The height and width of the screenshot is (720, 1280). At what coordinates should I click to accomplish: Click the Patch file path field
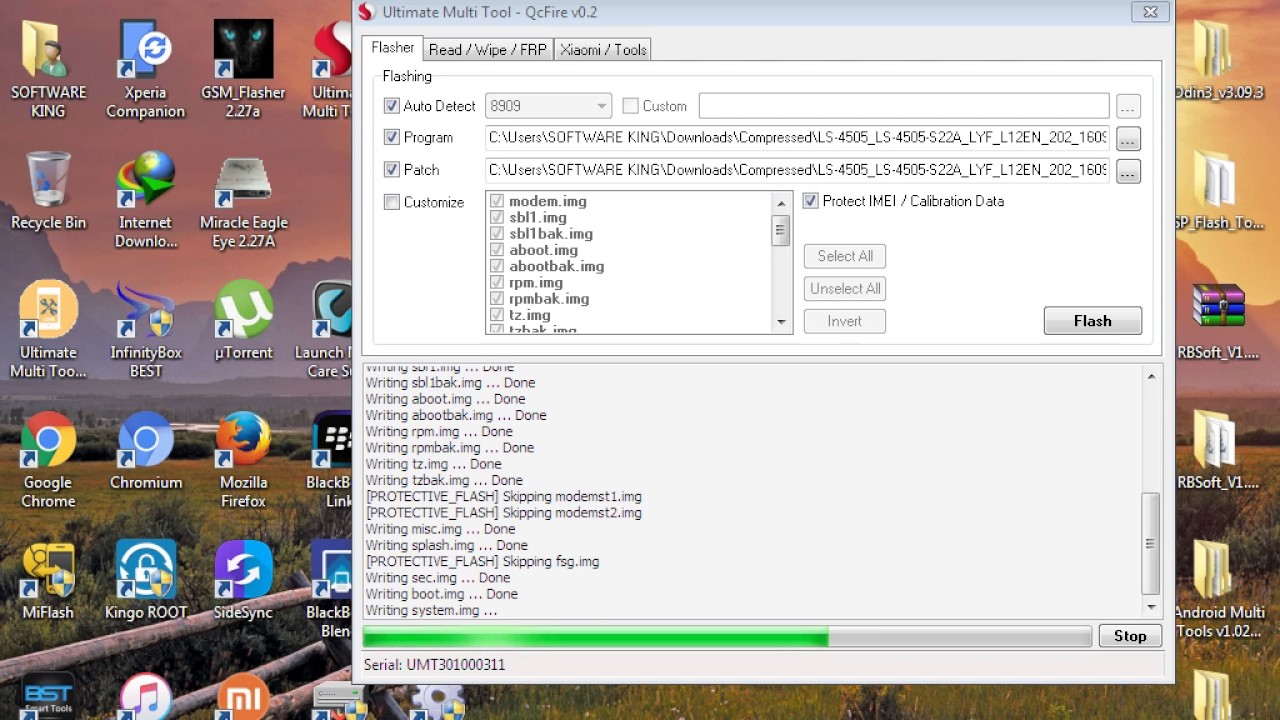[797, 170]
